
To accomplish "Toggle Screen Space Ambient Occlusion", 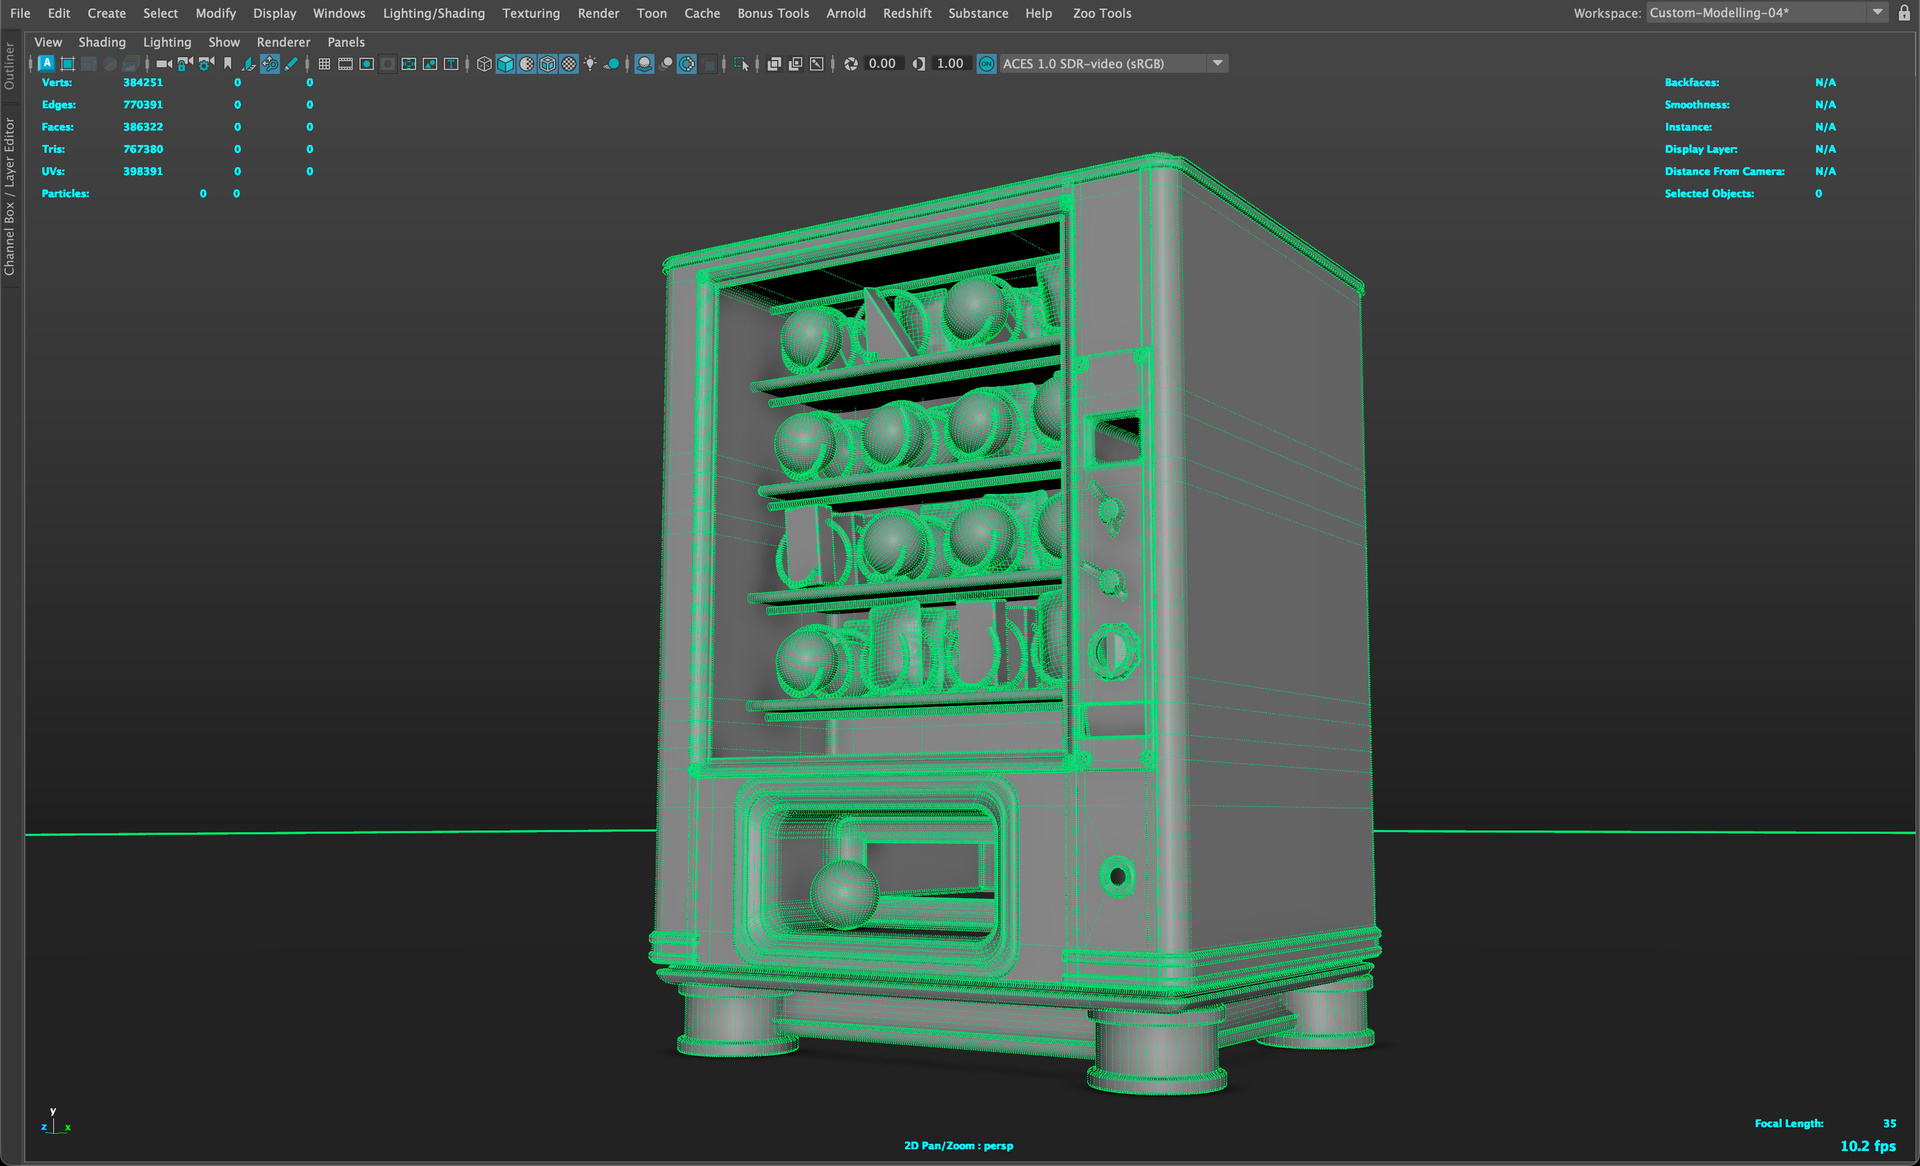I will [644, 63].
